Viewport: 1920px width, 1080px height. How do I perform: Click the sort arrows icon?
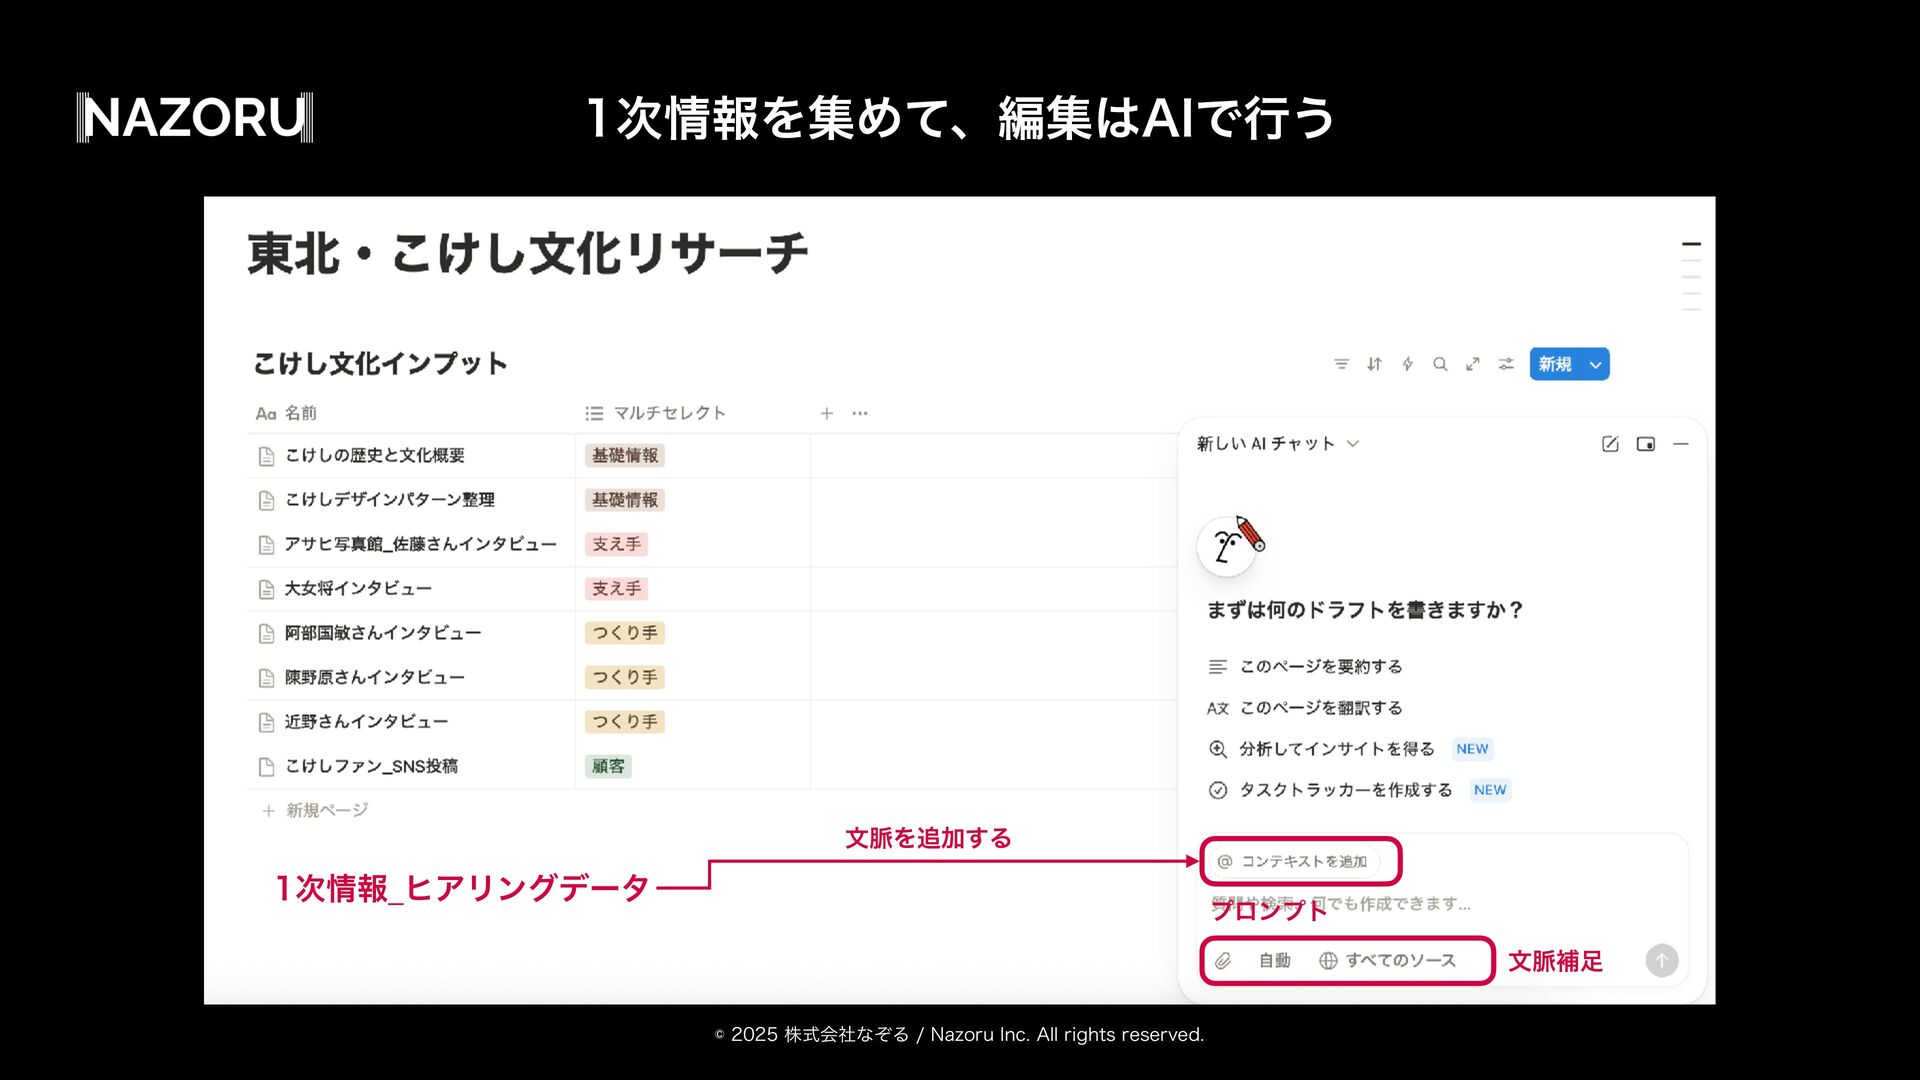[1374, 364]
